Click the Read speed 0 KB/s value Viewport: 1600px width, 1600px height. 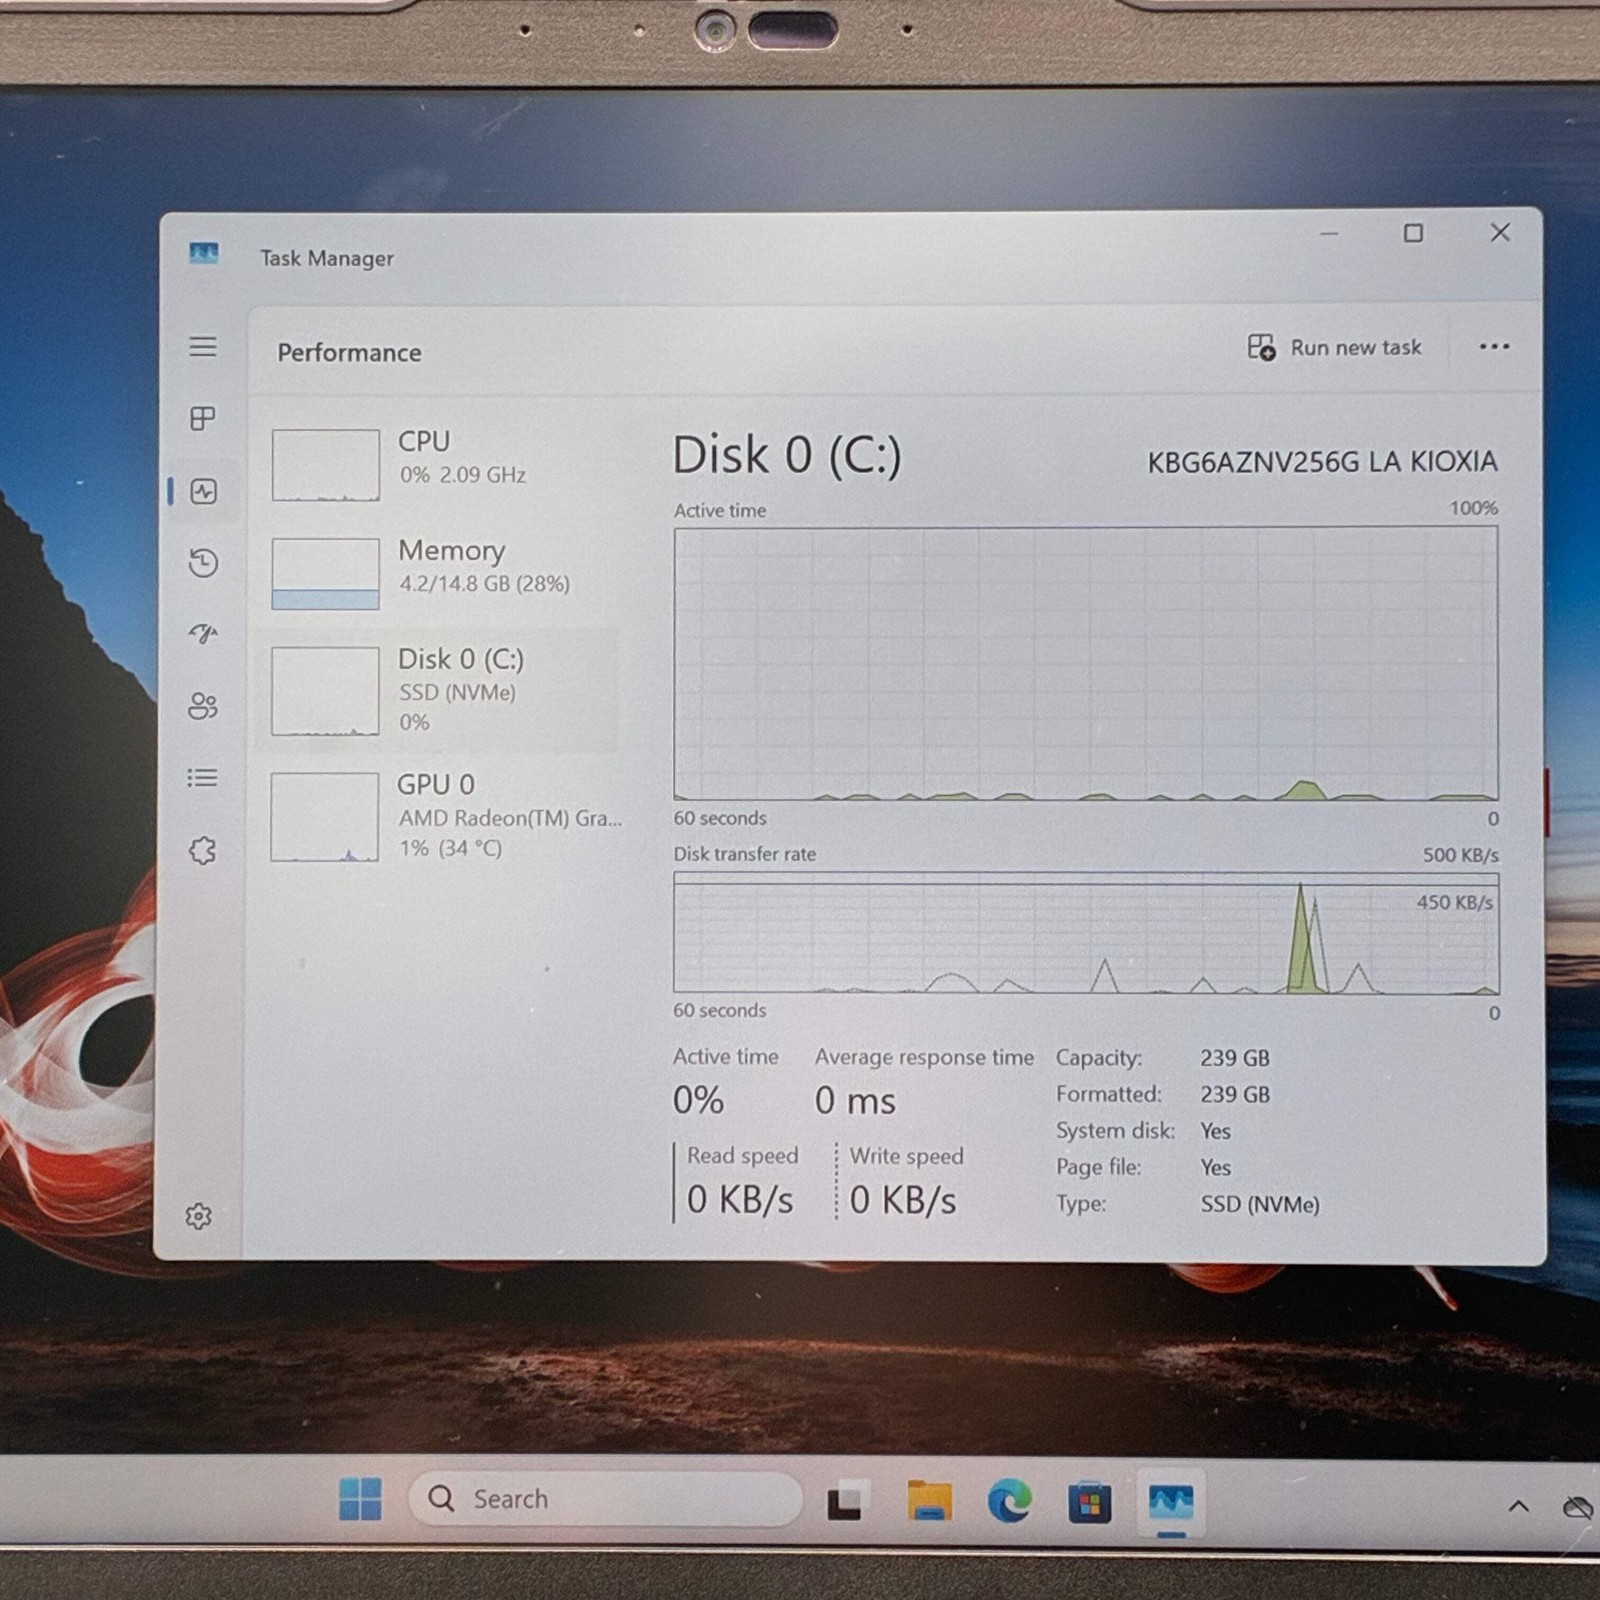(x=740, y=1199)
